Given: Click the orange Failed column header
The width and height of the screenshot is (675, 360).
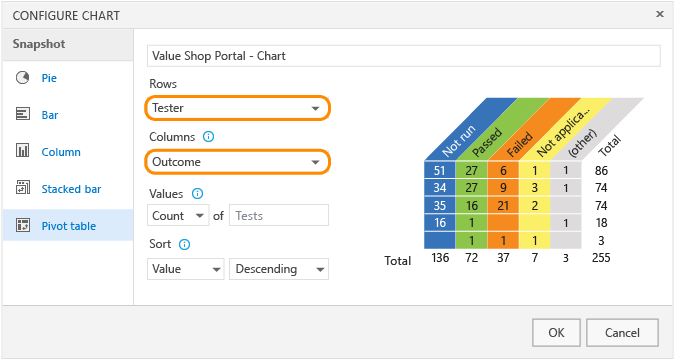Looking at the screenshot, I should (534, 129).
